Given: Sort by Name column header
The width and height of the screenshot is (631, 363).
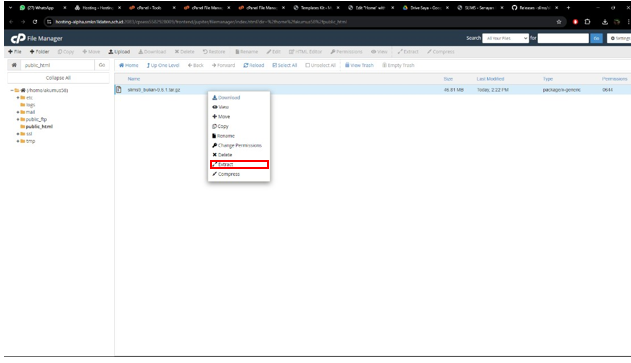Looking at the screenshot, I should pos(134,79).
